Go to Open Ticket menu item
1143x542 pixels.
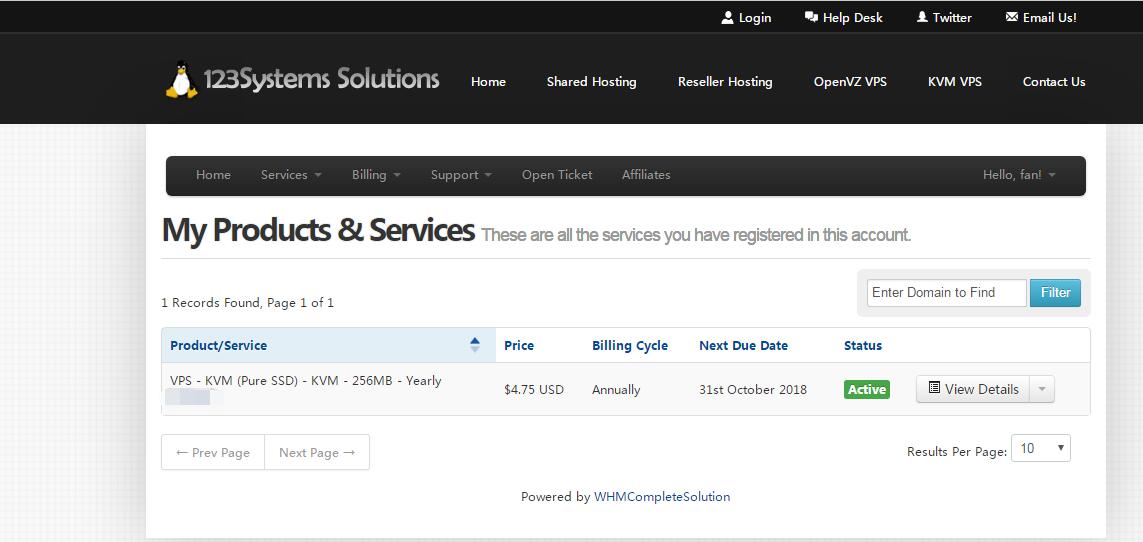557,175
